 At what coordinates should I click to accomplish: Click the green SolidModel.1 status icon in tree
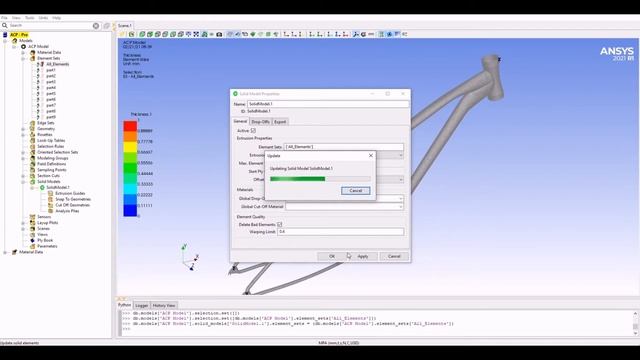click(x=42, y=187)
